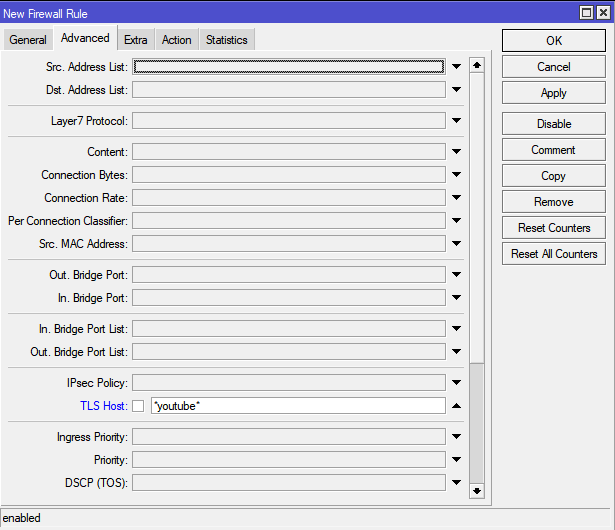Viewport: 615px width, 530px height.
Task: Click Reset All Counters button
Action: point(554,254)
